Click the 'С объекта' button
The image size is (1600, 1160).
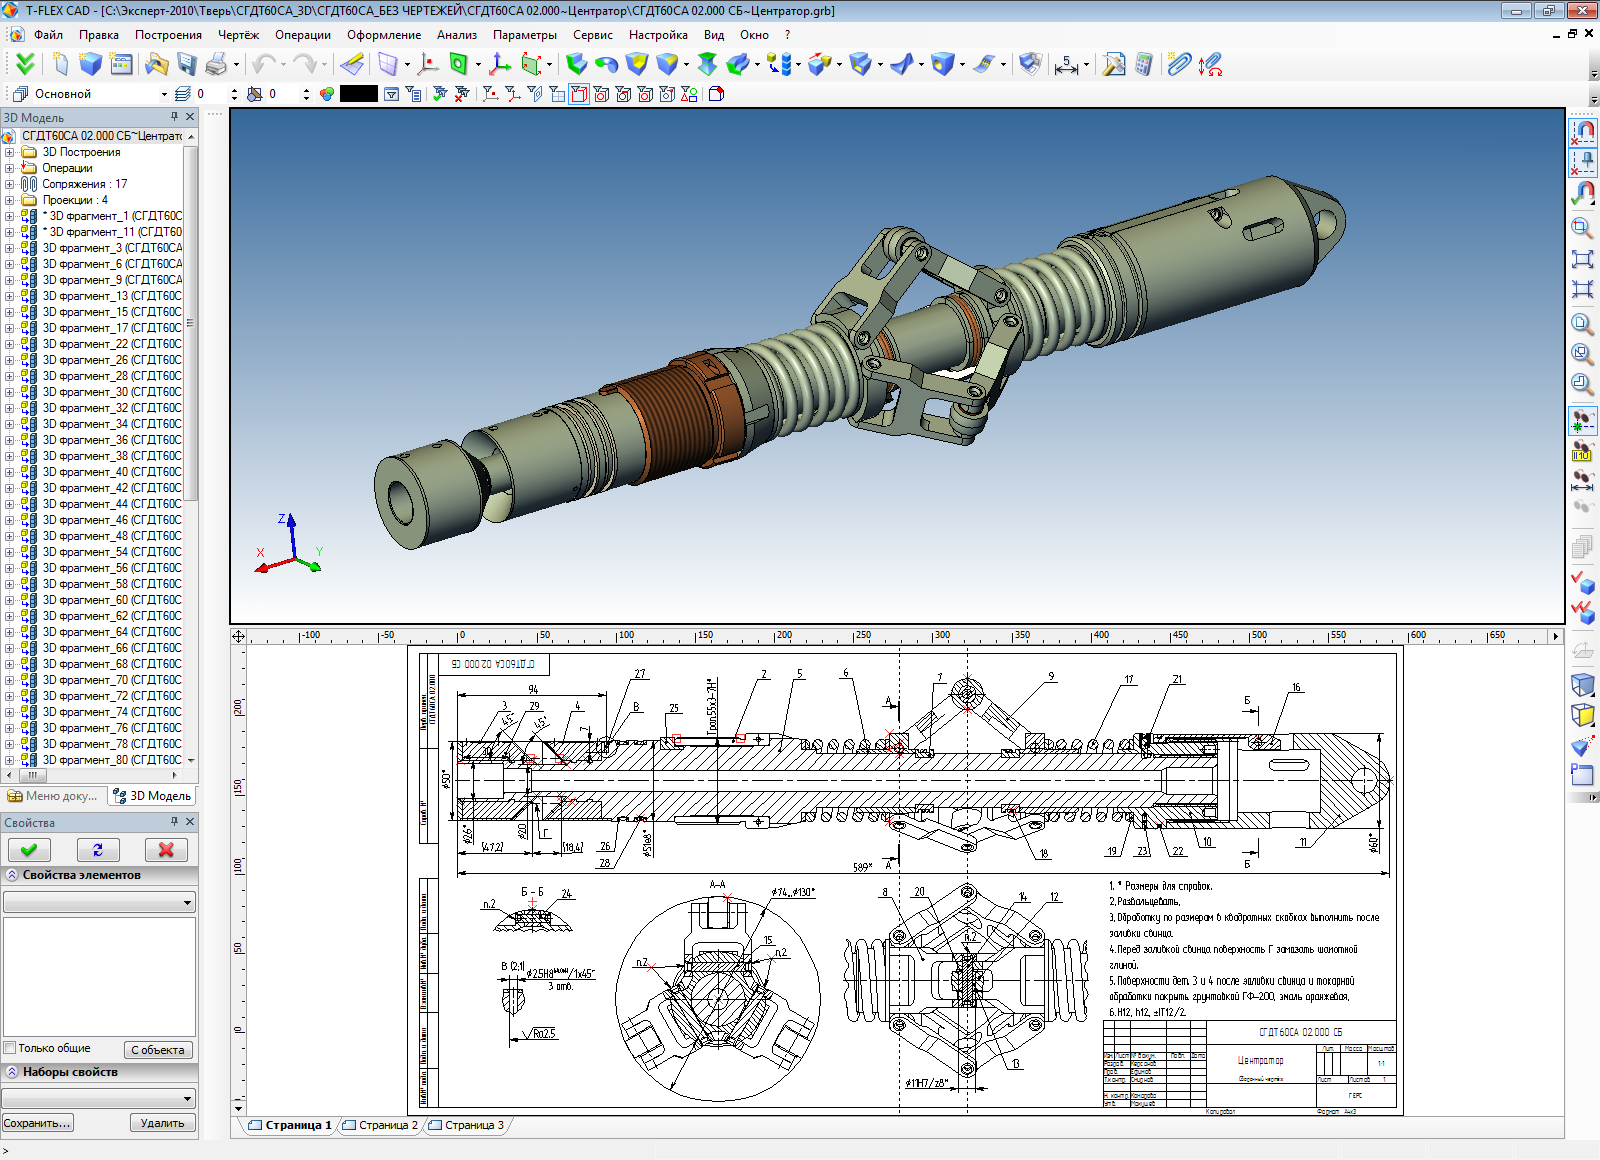158,1050
